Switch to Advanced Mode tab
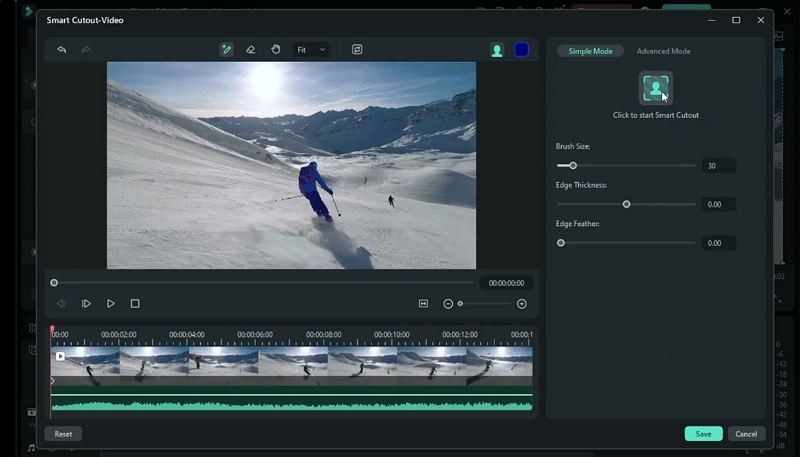The image size is (800, 457). (x=663, y=51)
